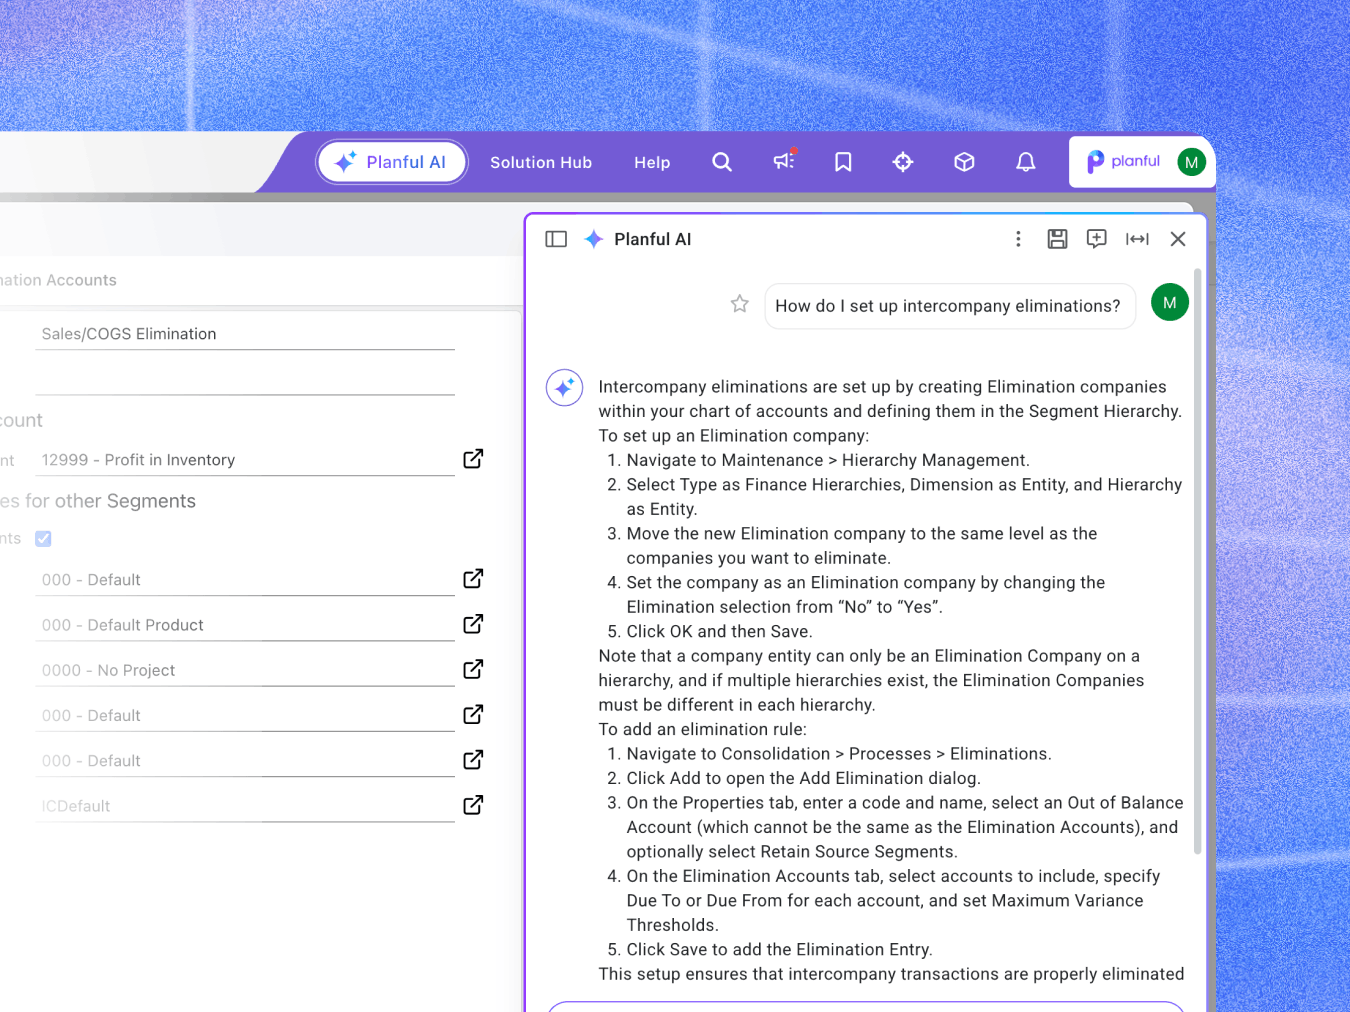Image resolution: width=1350 pixels, height=1012 pixels.
Task: Click the save conversation icon
Action: 1057,238
